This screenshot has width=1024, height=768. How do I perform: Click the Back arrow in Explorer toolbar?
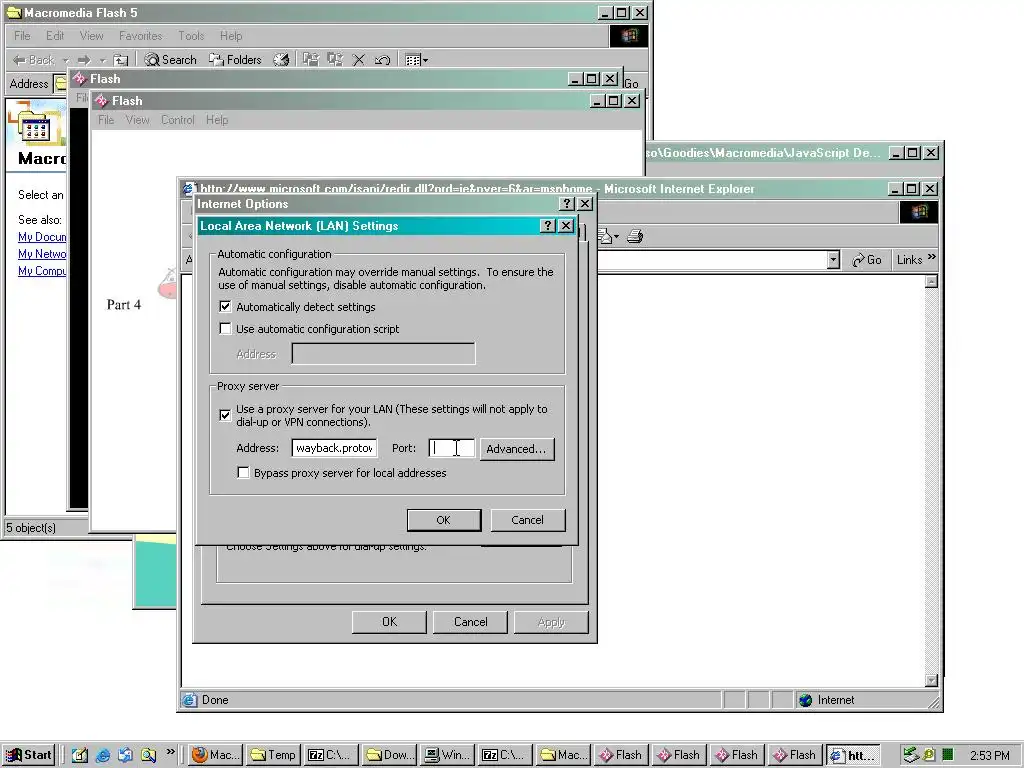(33, 60)
